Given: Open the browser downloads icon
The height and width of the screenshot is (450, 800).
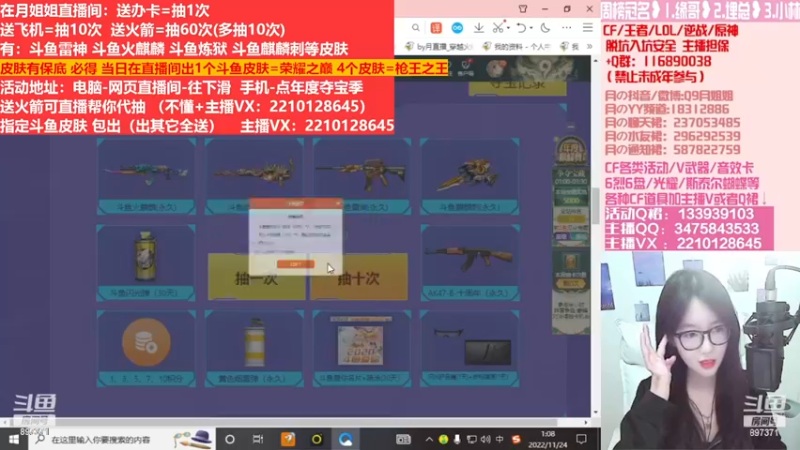Looking at the screenshot, I should [479, 28].
